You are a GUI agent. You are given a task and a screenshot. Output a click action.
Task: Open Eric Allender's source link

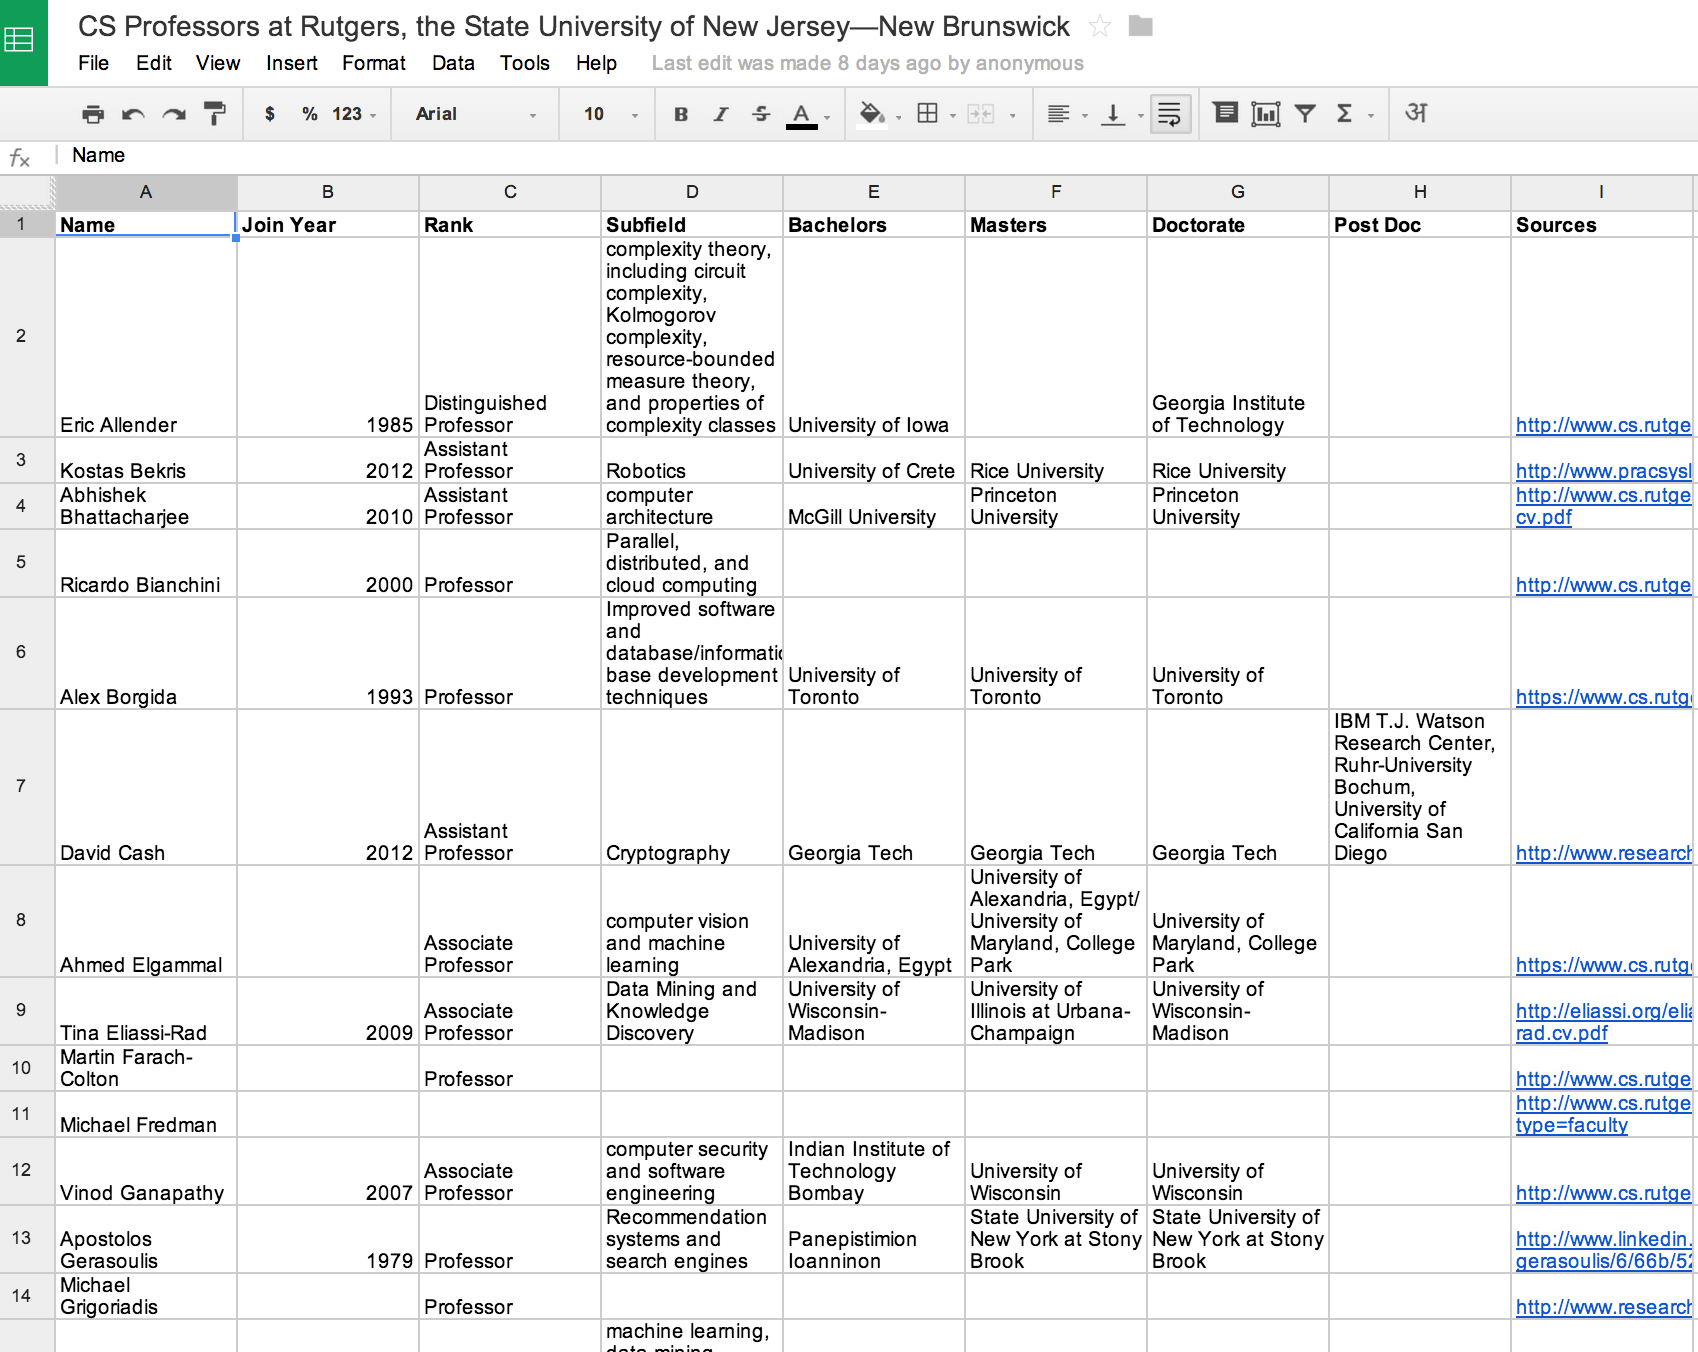click(1603, 425)
